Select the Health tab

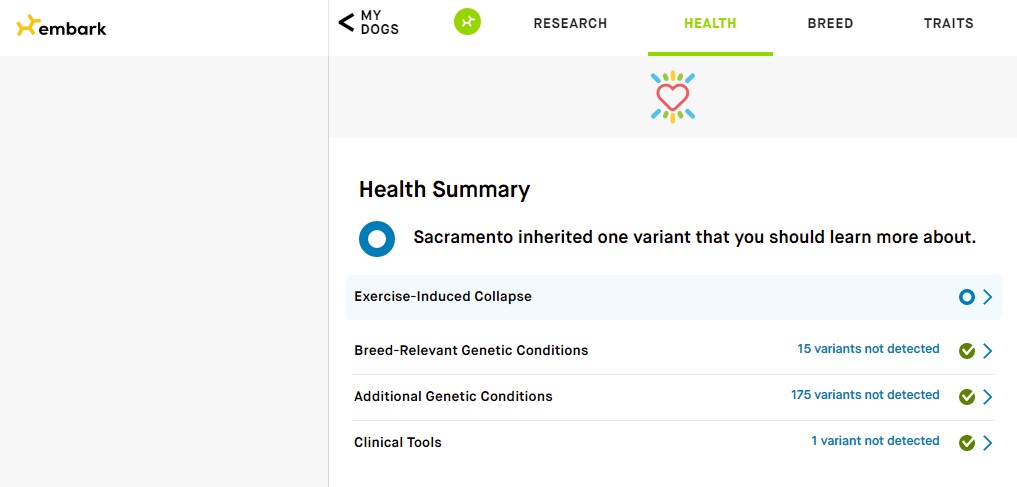[x=710, y=24]
